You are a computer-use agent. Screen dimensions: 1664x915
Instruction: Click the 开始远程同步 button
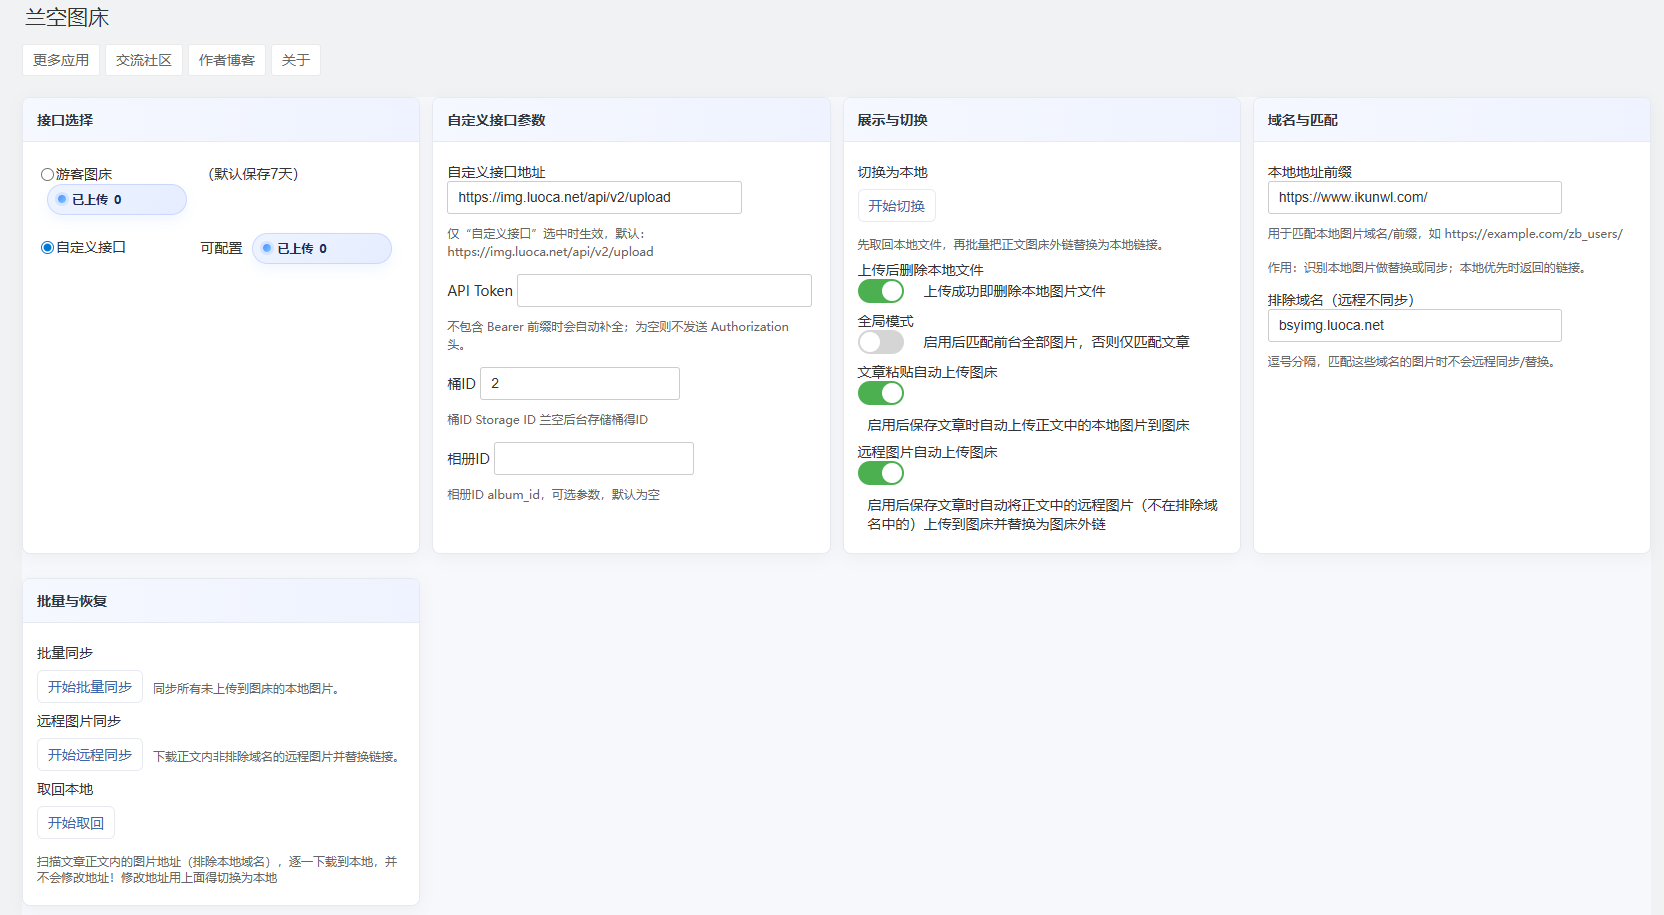pyautogui.click(x=90, y=755)
